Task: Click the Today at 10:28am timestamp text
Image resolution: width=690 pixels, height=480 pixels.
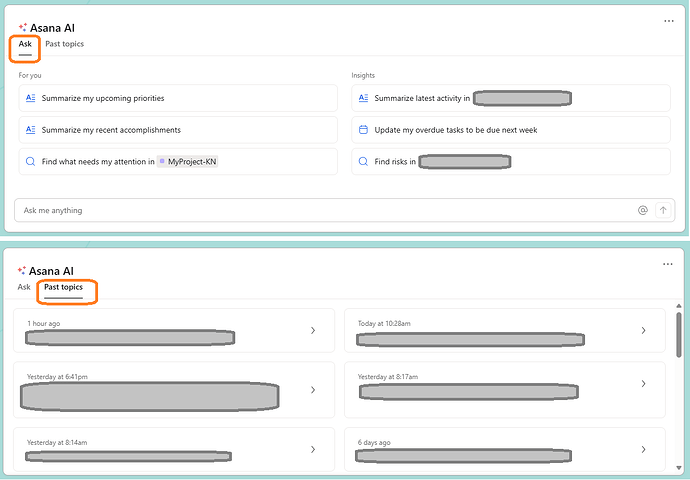Action: click(384, 323)
